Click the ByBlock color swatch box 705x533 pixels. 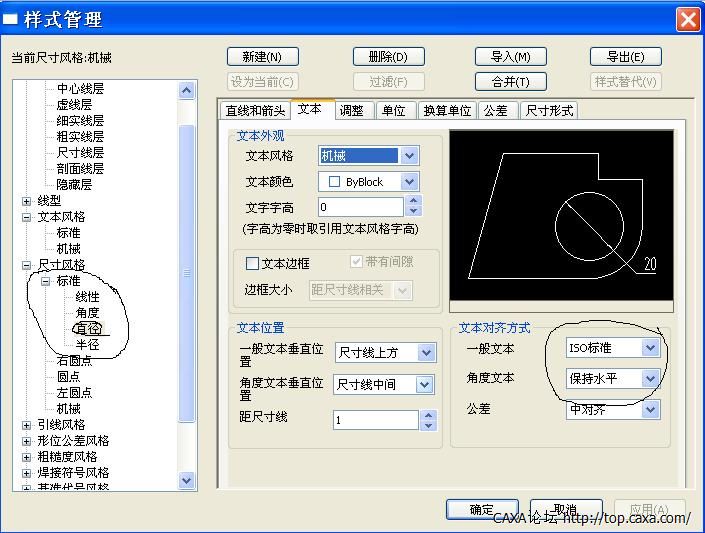[x=335, y=182]
